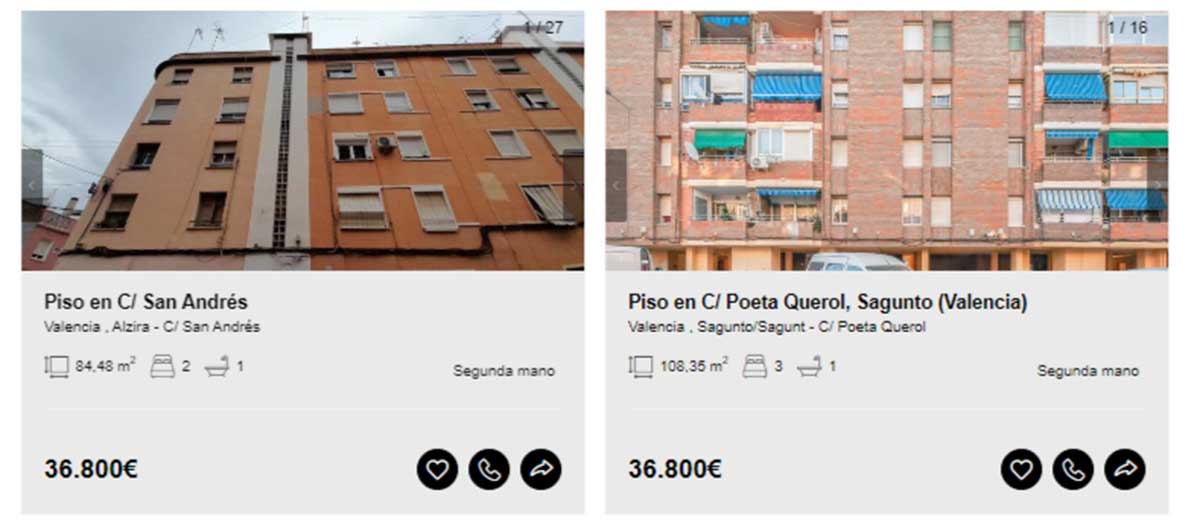Show previous photo of Poeta Querol building
This screenshot has width=1200, height=522.
pyautogui.click(x=616, y=185)
